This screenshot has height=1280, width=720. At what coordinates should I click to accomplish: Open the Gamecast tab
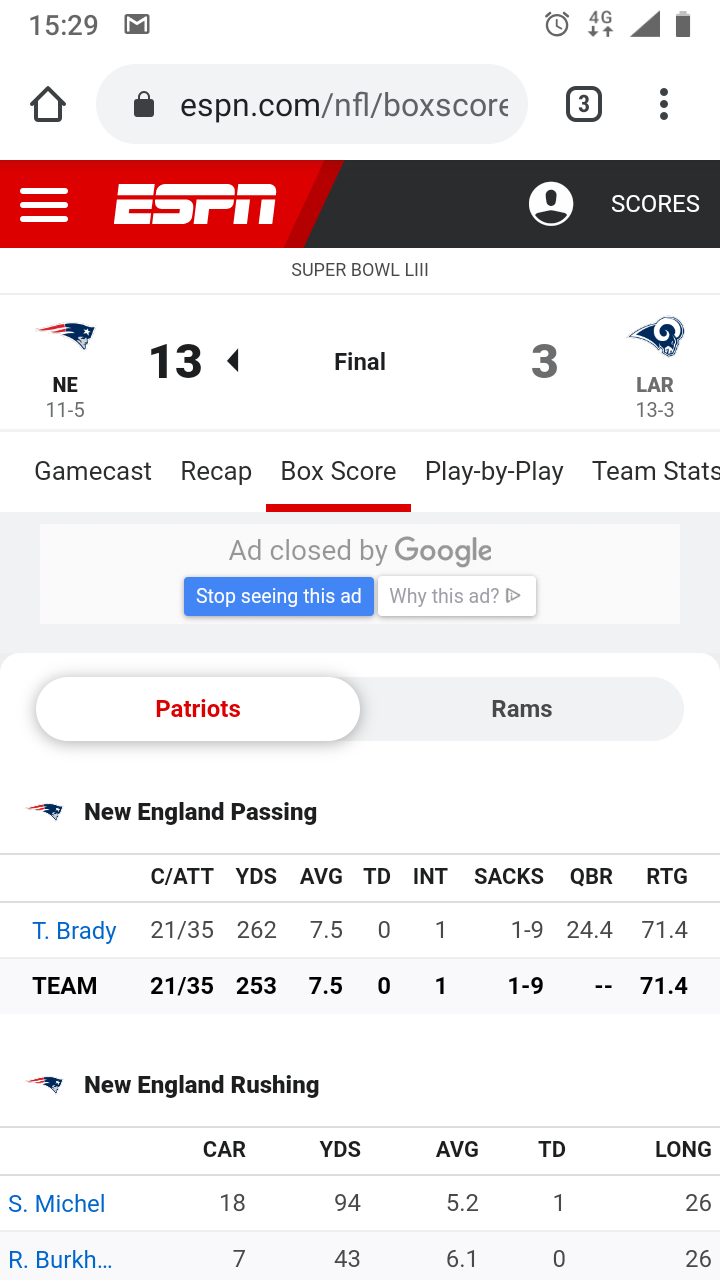[x=93, y=471]
